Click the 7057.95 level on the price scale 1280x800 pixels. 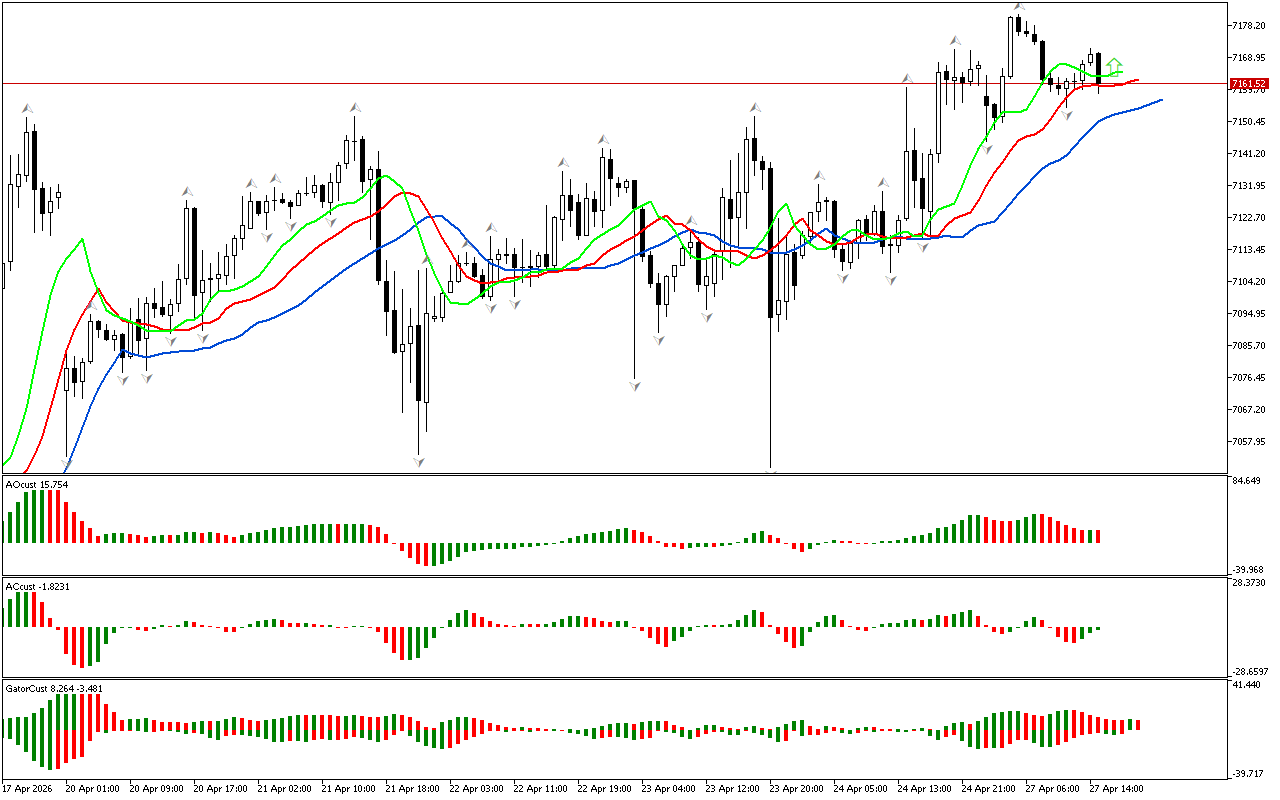1250,441
